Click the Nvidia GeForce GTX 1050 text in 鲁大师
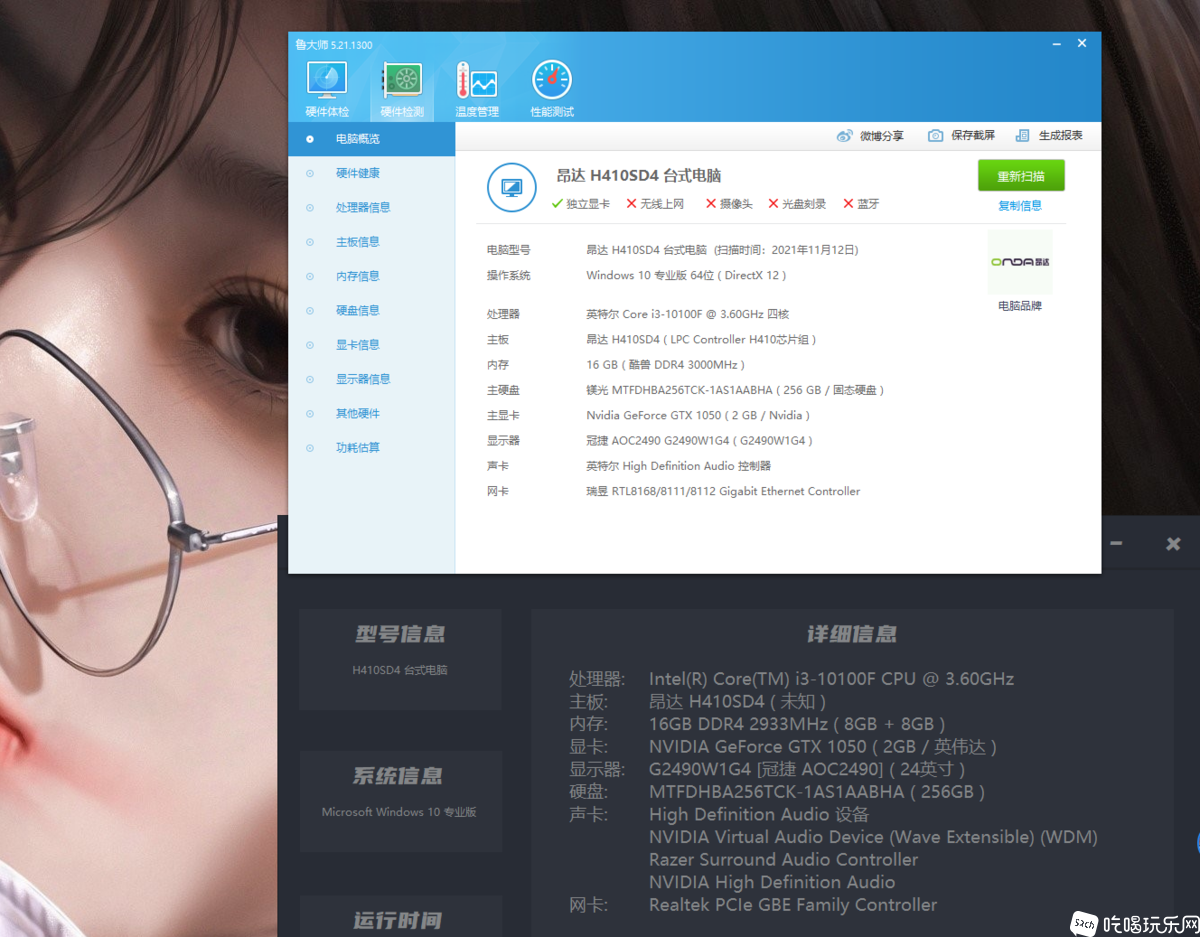This screenshot has height=937, width=1200. pyautogui.click(x=698, y=415)
